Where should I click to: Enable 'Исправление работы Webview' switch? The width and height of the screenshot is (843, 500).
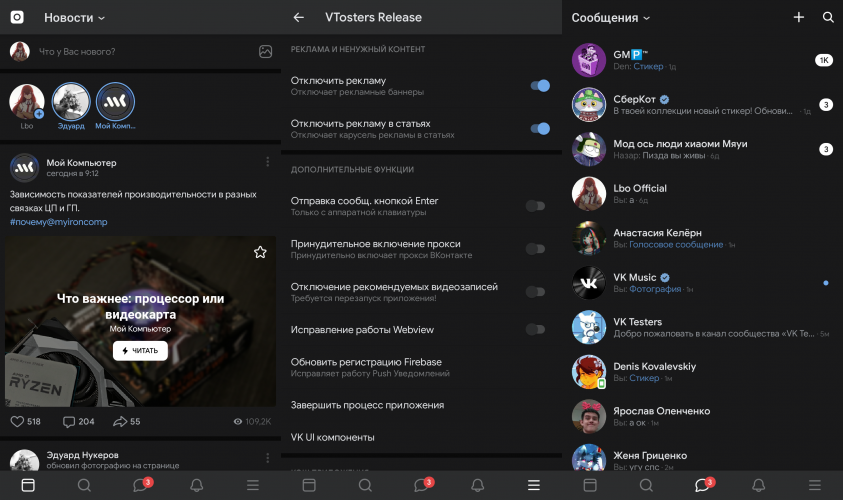click(x=535, y=330)
